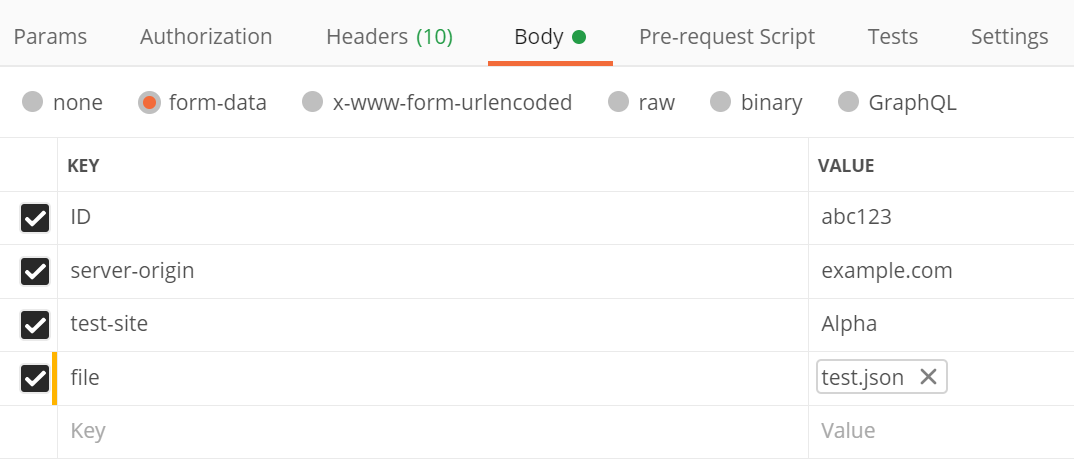The height and width of the screenshot is (465, 1074).
Task: Switch to the Authorization tab
Action: 206,37
